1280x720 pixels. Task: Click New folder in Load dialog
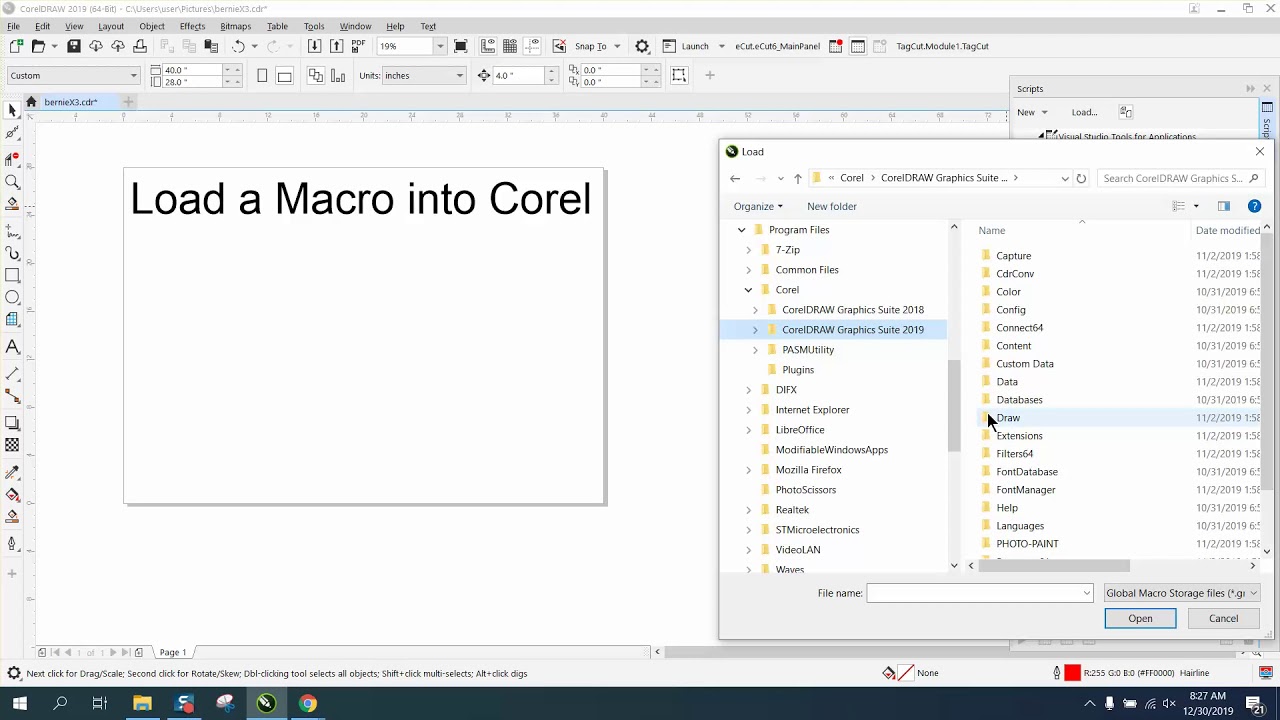click(x=831, y=206)
